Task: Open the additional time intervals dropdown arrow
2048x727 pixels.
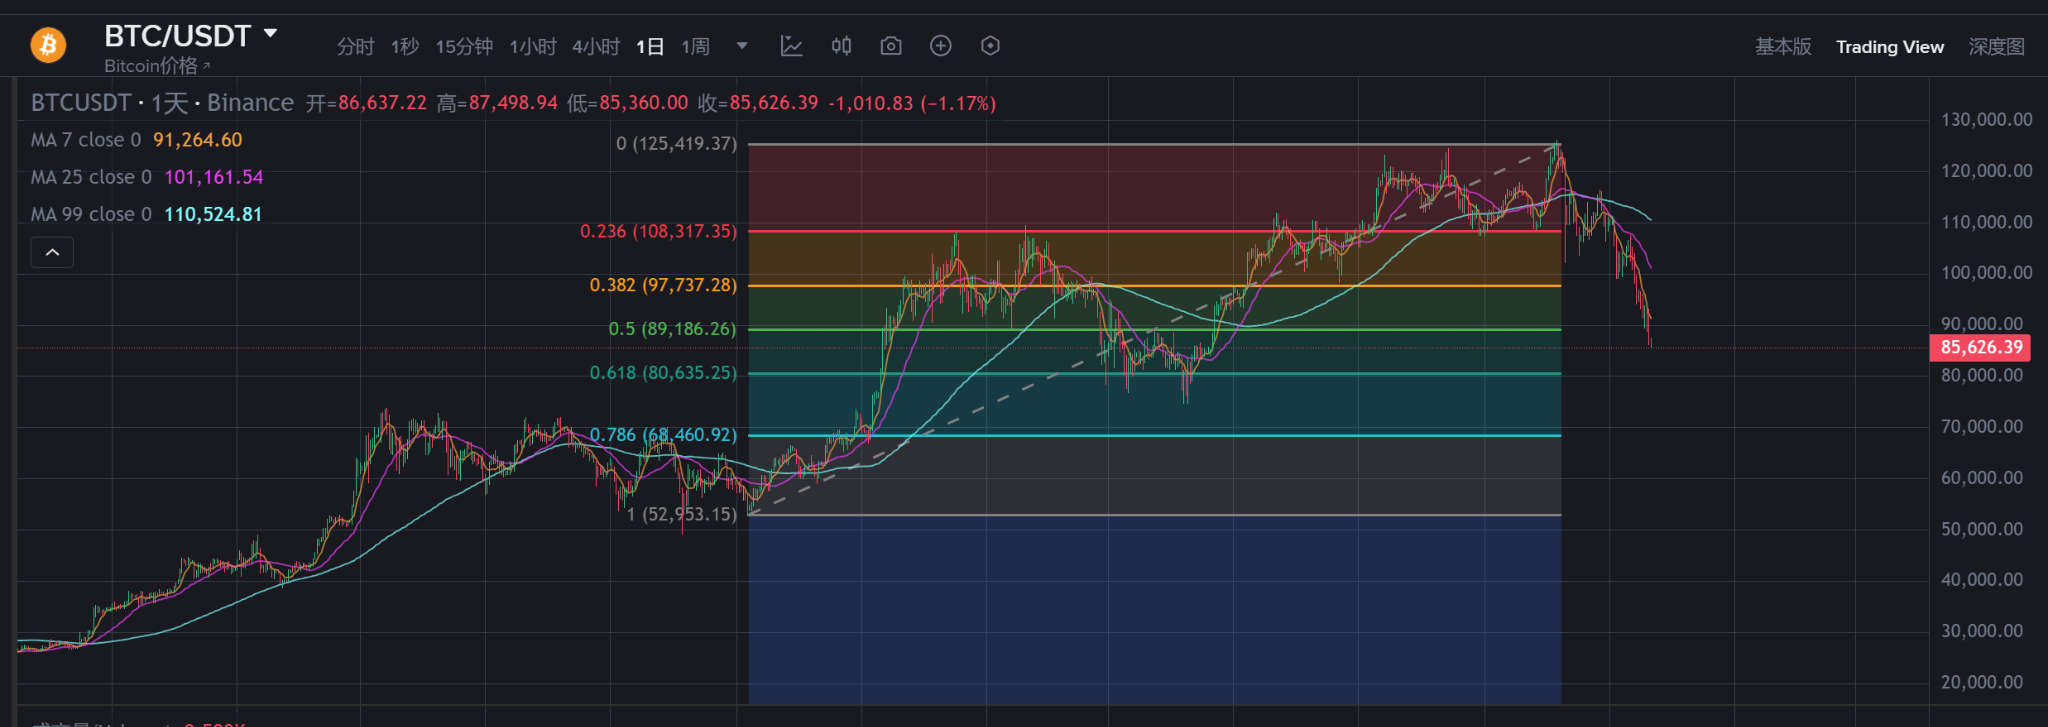Action: tap(742, 46)
